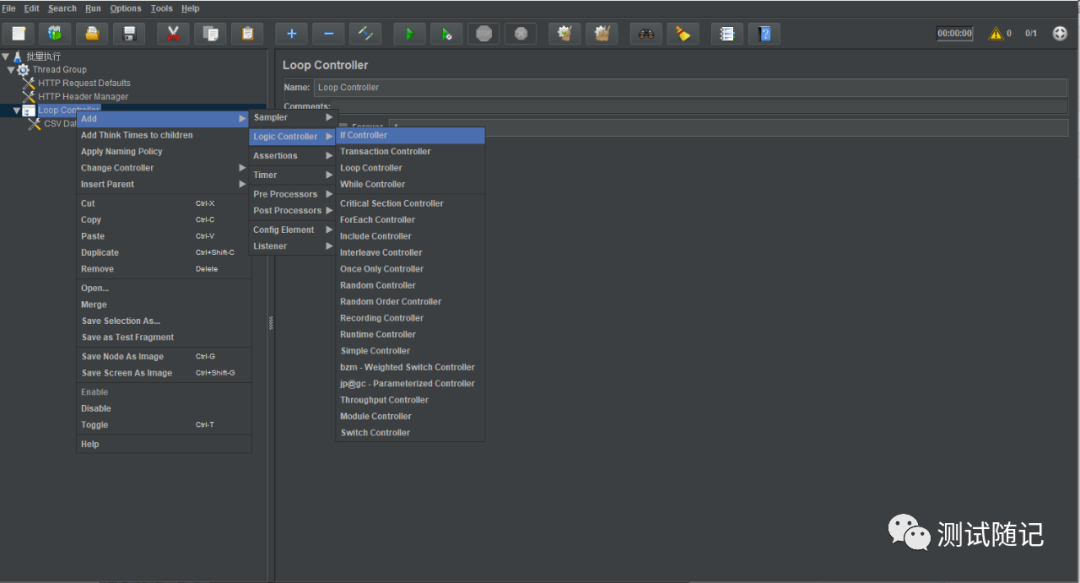Click the remote engine circle icon

pos(1060,33)
